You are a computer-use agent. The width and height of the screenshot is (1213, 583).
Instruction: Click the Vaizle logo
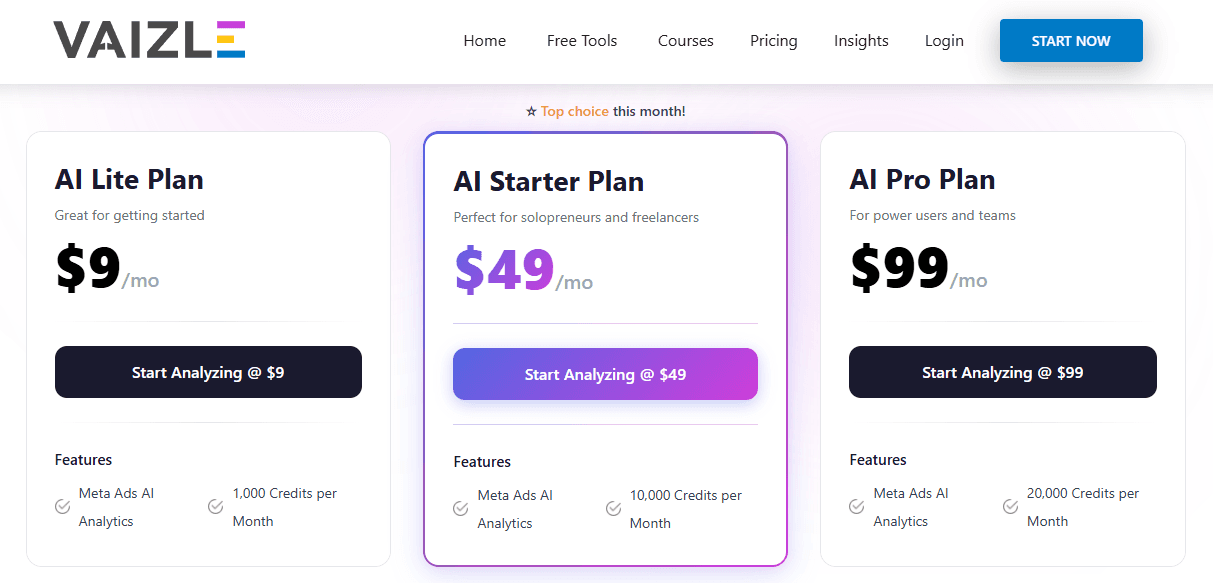148,40
